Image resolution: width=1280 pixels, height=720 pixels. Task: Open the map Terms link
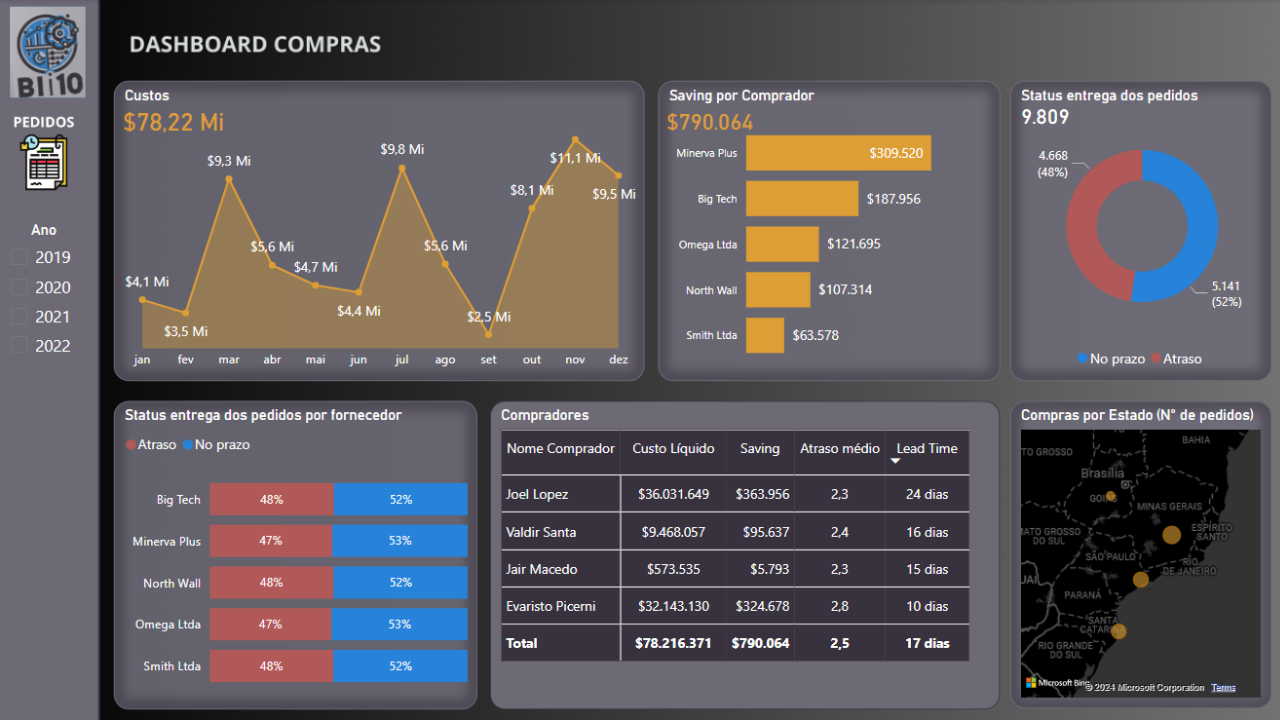pos(1223,688)
